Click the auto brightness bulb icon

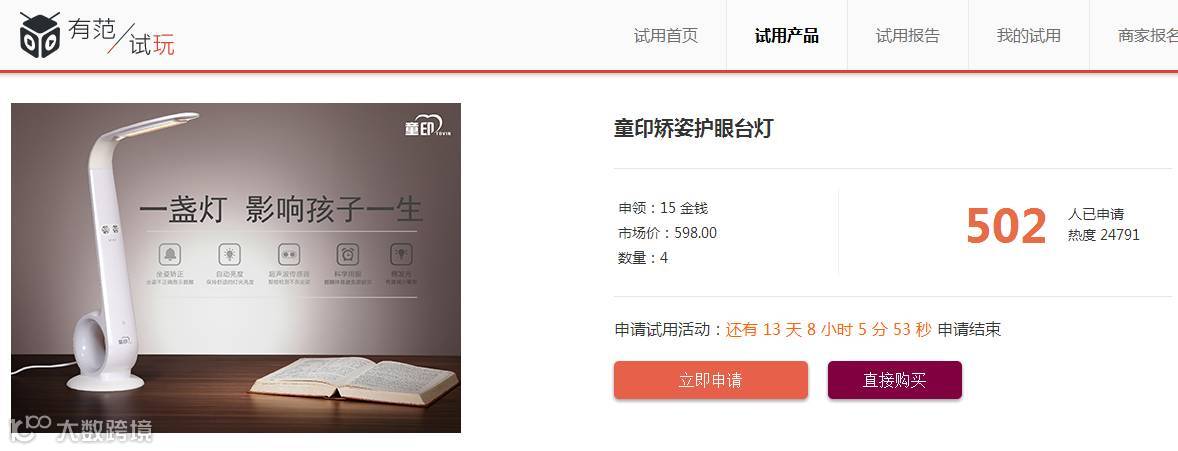coord(229,254)
